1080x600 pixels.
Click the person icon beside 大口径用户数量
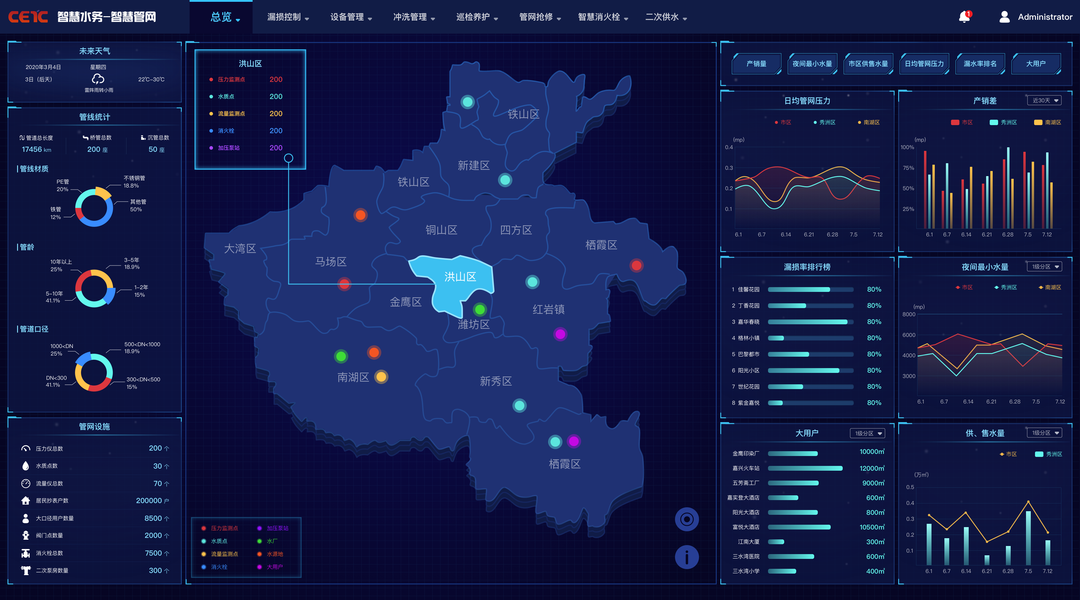pos(25,518)
